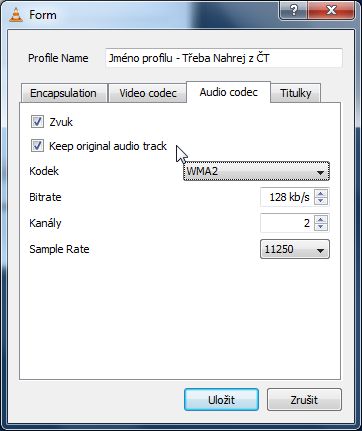The image size is (362, 431).
Task: Decrease Bitrate with the down arrow
Action: 321,201
